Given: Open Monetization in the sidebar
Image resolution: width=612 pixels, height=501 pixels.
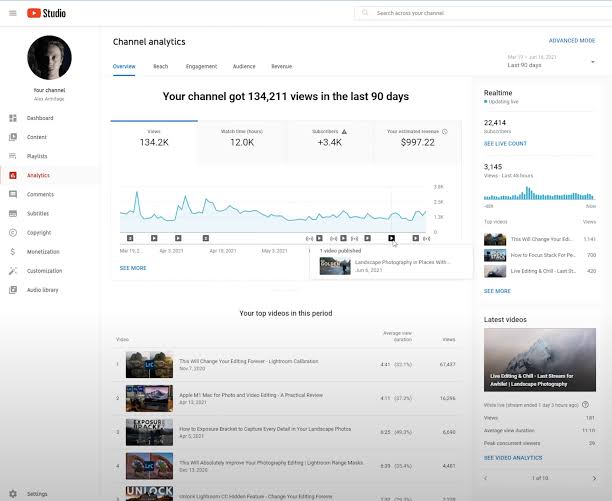Looking at the screenshot, I should click(x=43, y=252).
